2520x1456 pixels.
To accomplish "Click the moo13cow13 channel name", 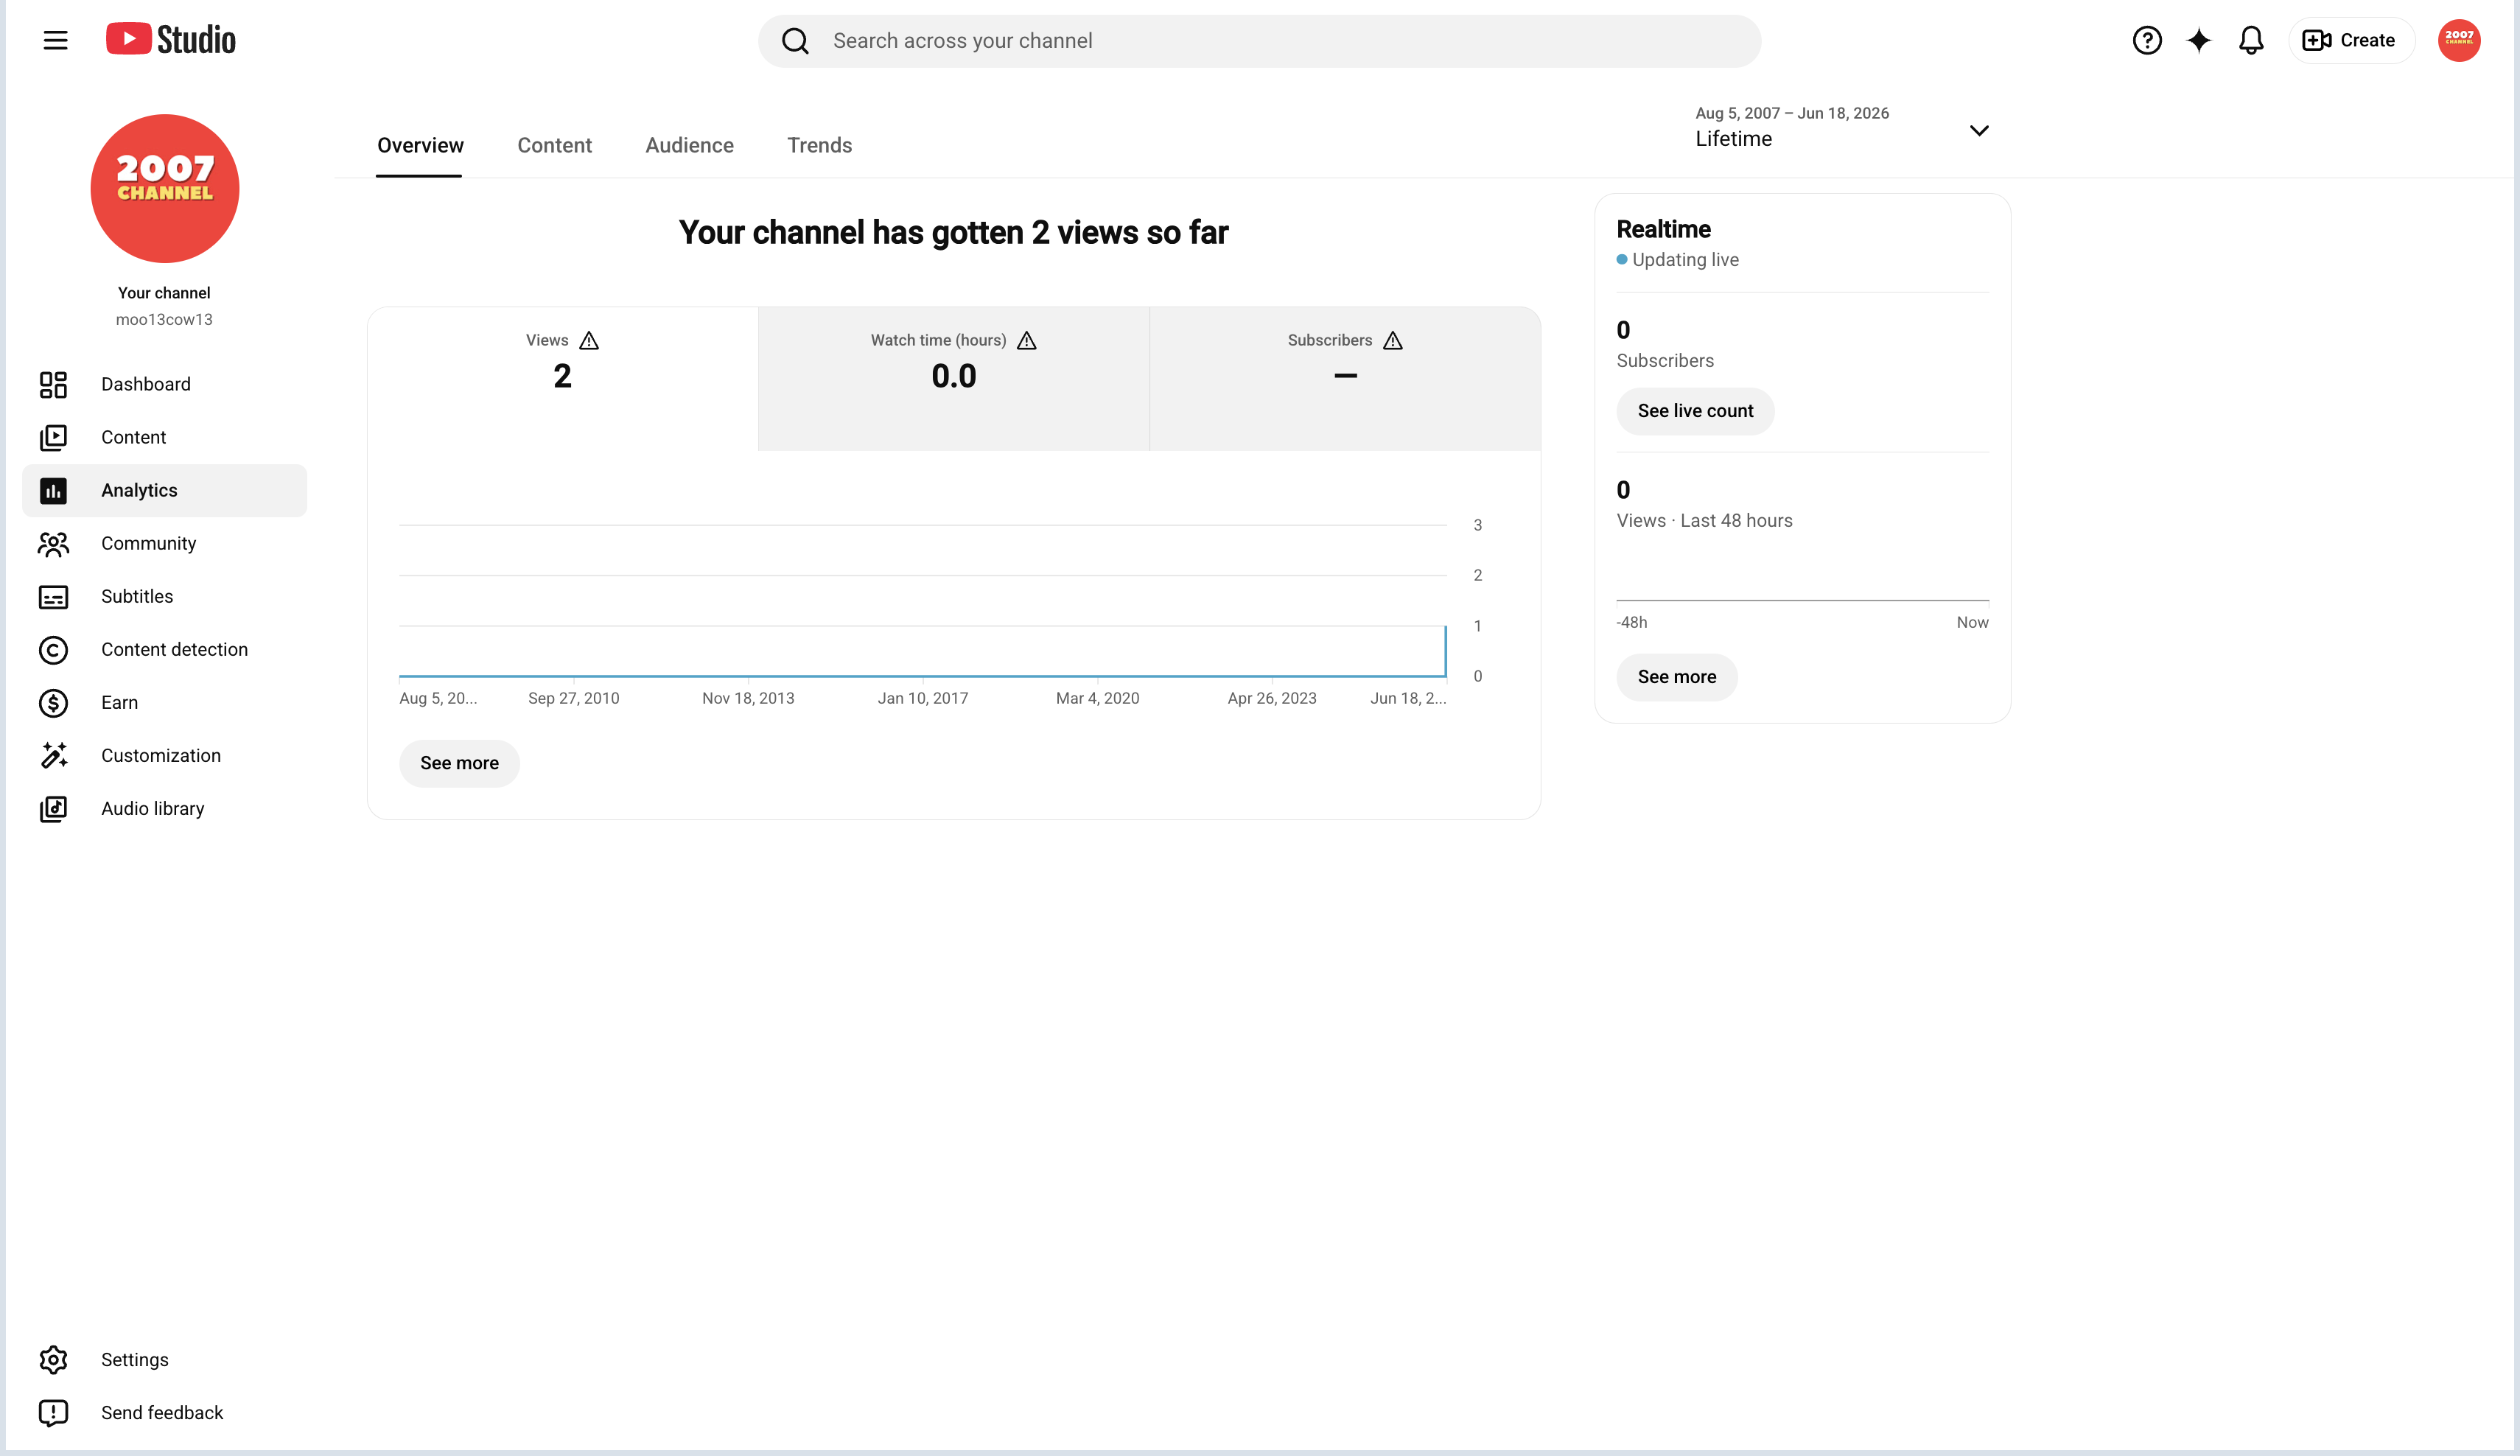I will pos(164,319).
